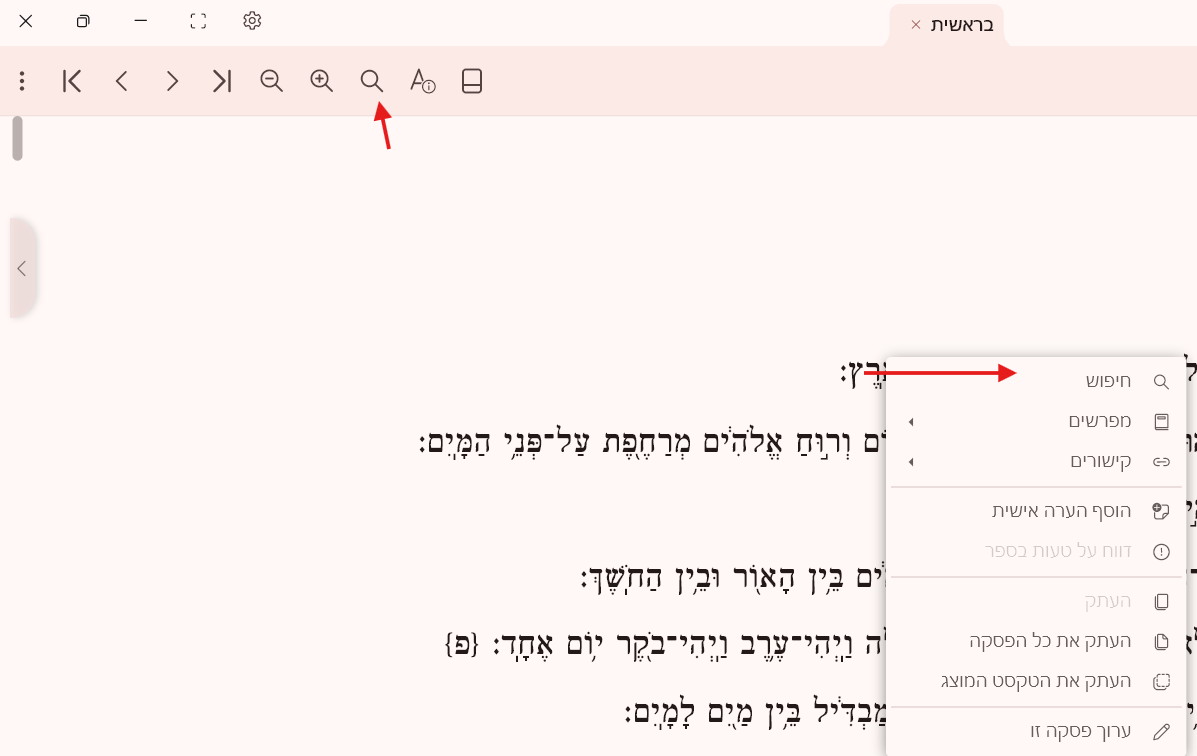Image resolution: width=1197 pixels, height=756 pixels.
Task: Go to the next page chevron
Action: [172, 81]
